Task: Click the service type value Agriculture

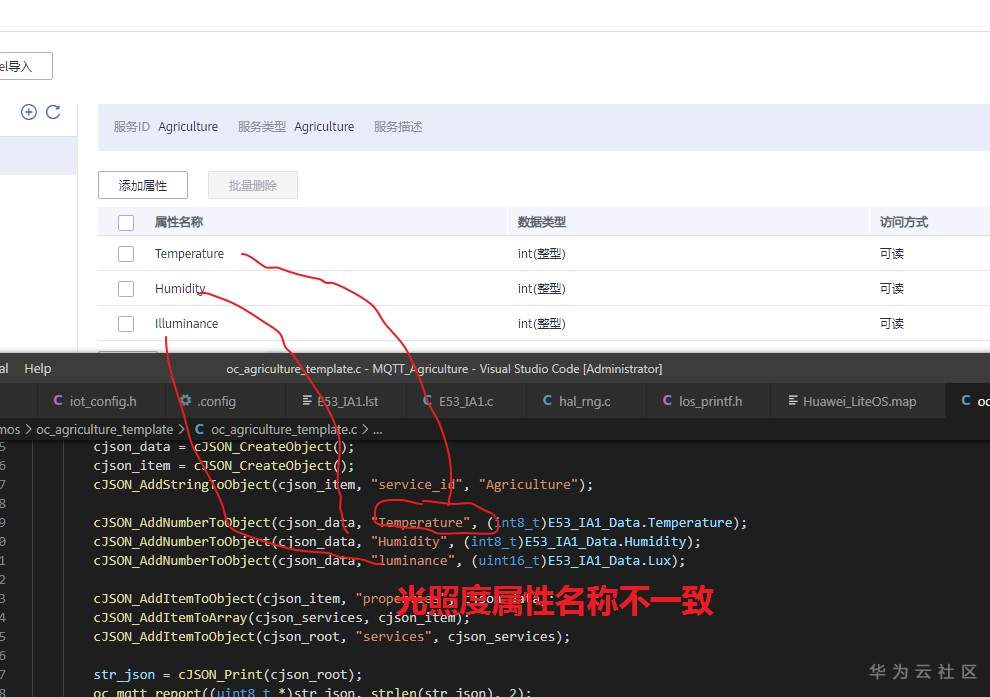Action: (324, 127)
